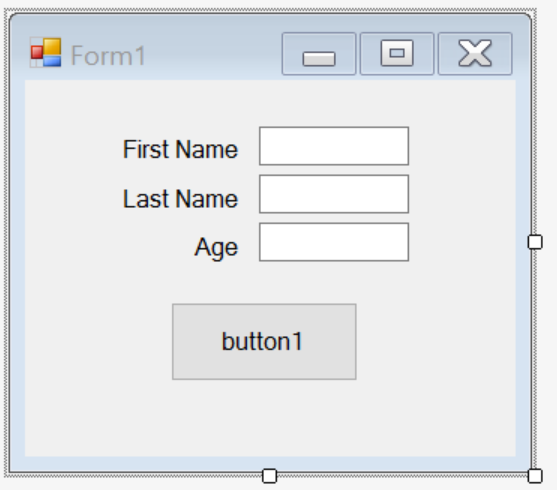Click empty title bar area beside Form1
Screen dimensions: 557x490
[x=213, y=55]
